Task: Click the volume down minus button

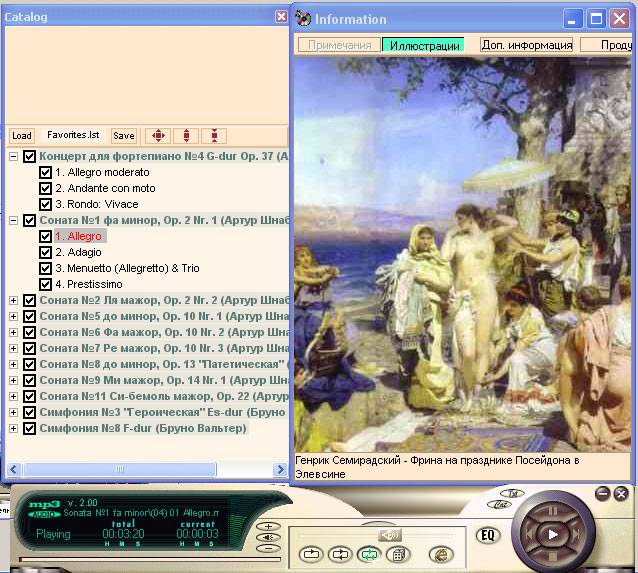Action: coord(268,548)
